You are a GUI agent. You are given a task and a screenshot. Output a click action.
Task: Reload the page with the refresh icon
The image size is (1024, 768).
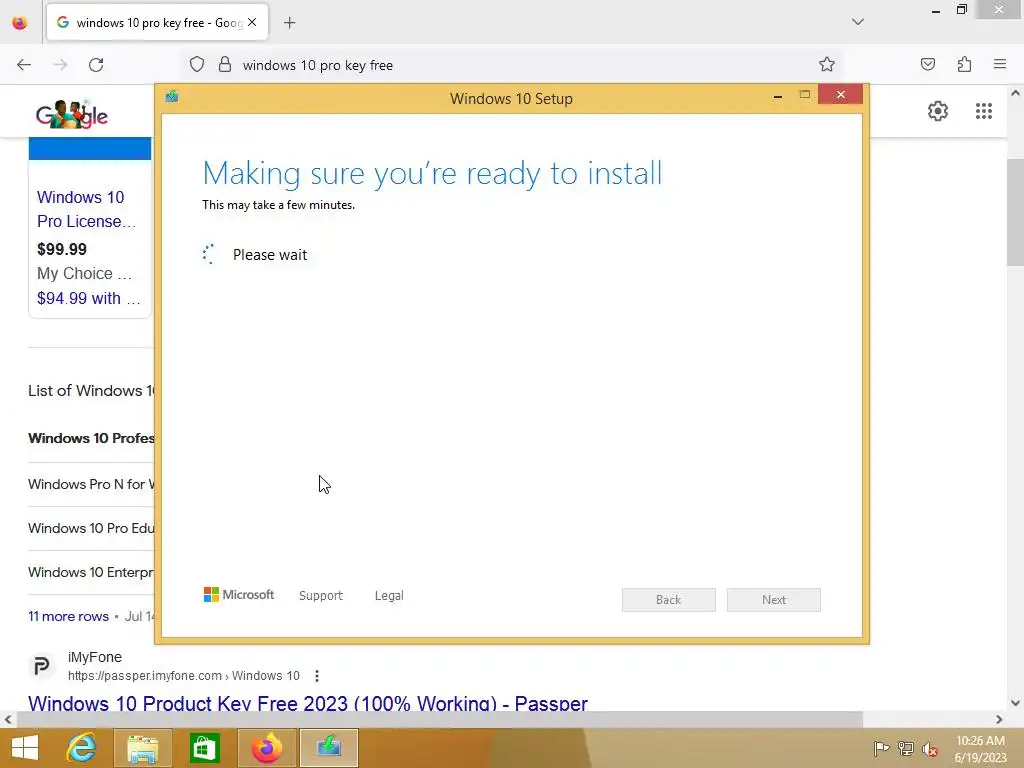point(96,65)
